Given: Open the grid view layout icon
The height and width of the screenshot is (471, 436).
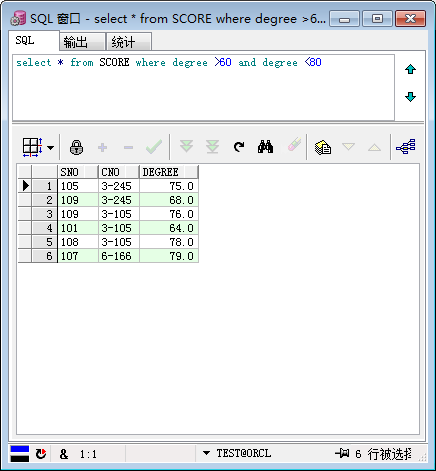Looking at the screenshot, I should coord(32,147).
